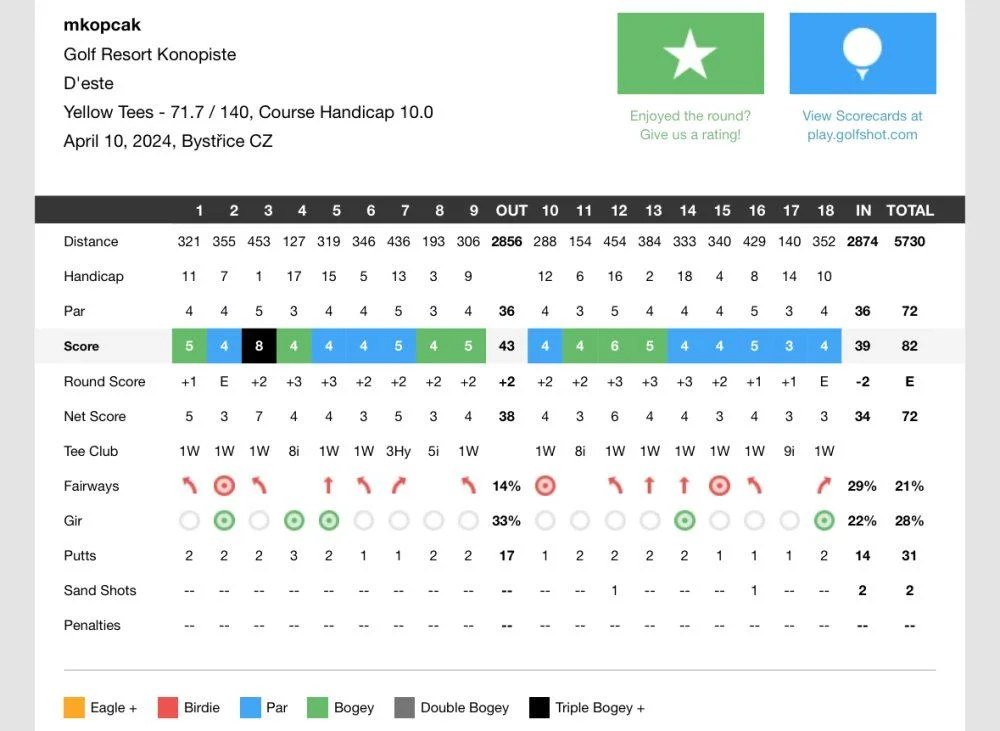
Task: Open the 'Enjoyed the round? Give us a rating!' link
Action: (x=690, y=125)
